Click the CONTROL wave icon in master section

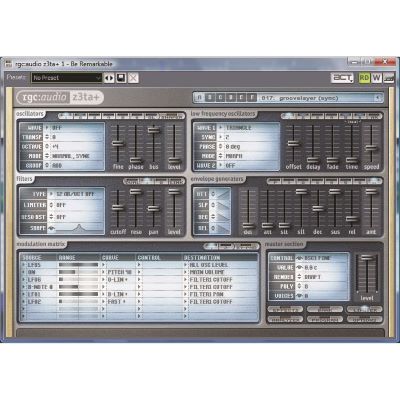coord(299,258)
